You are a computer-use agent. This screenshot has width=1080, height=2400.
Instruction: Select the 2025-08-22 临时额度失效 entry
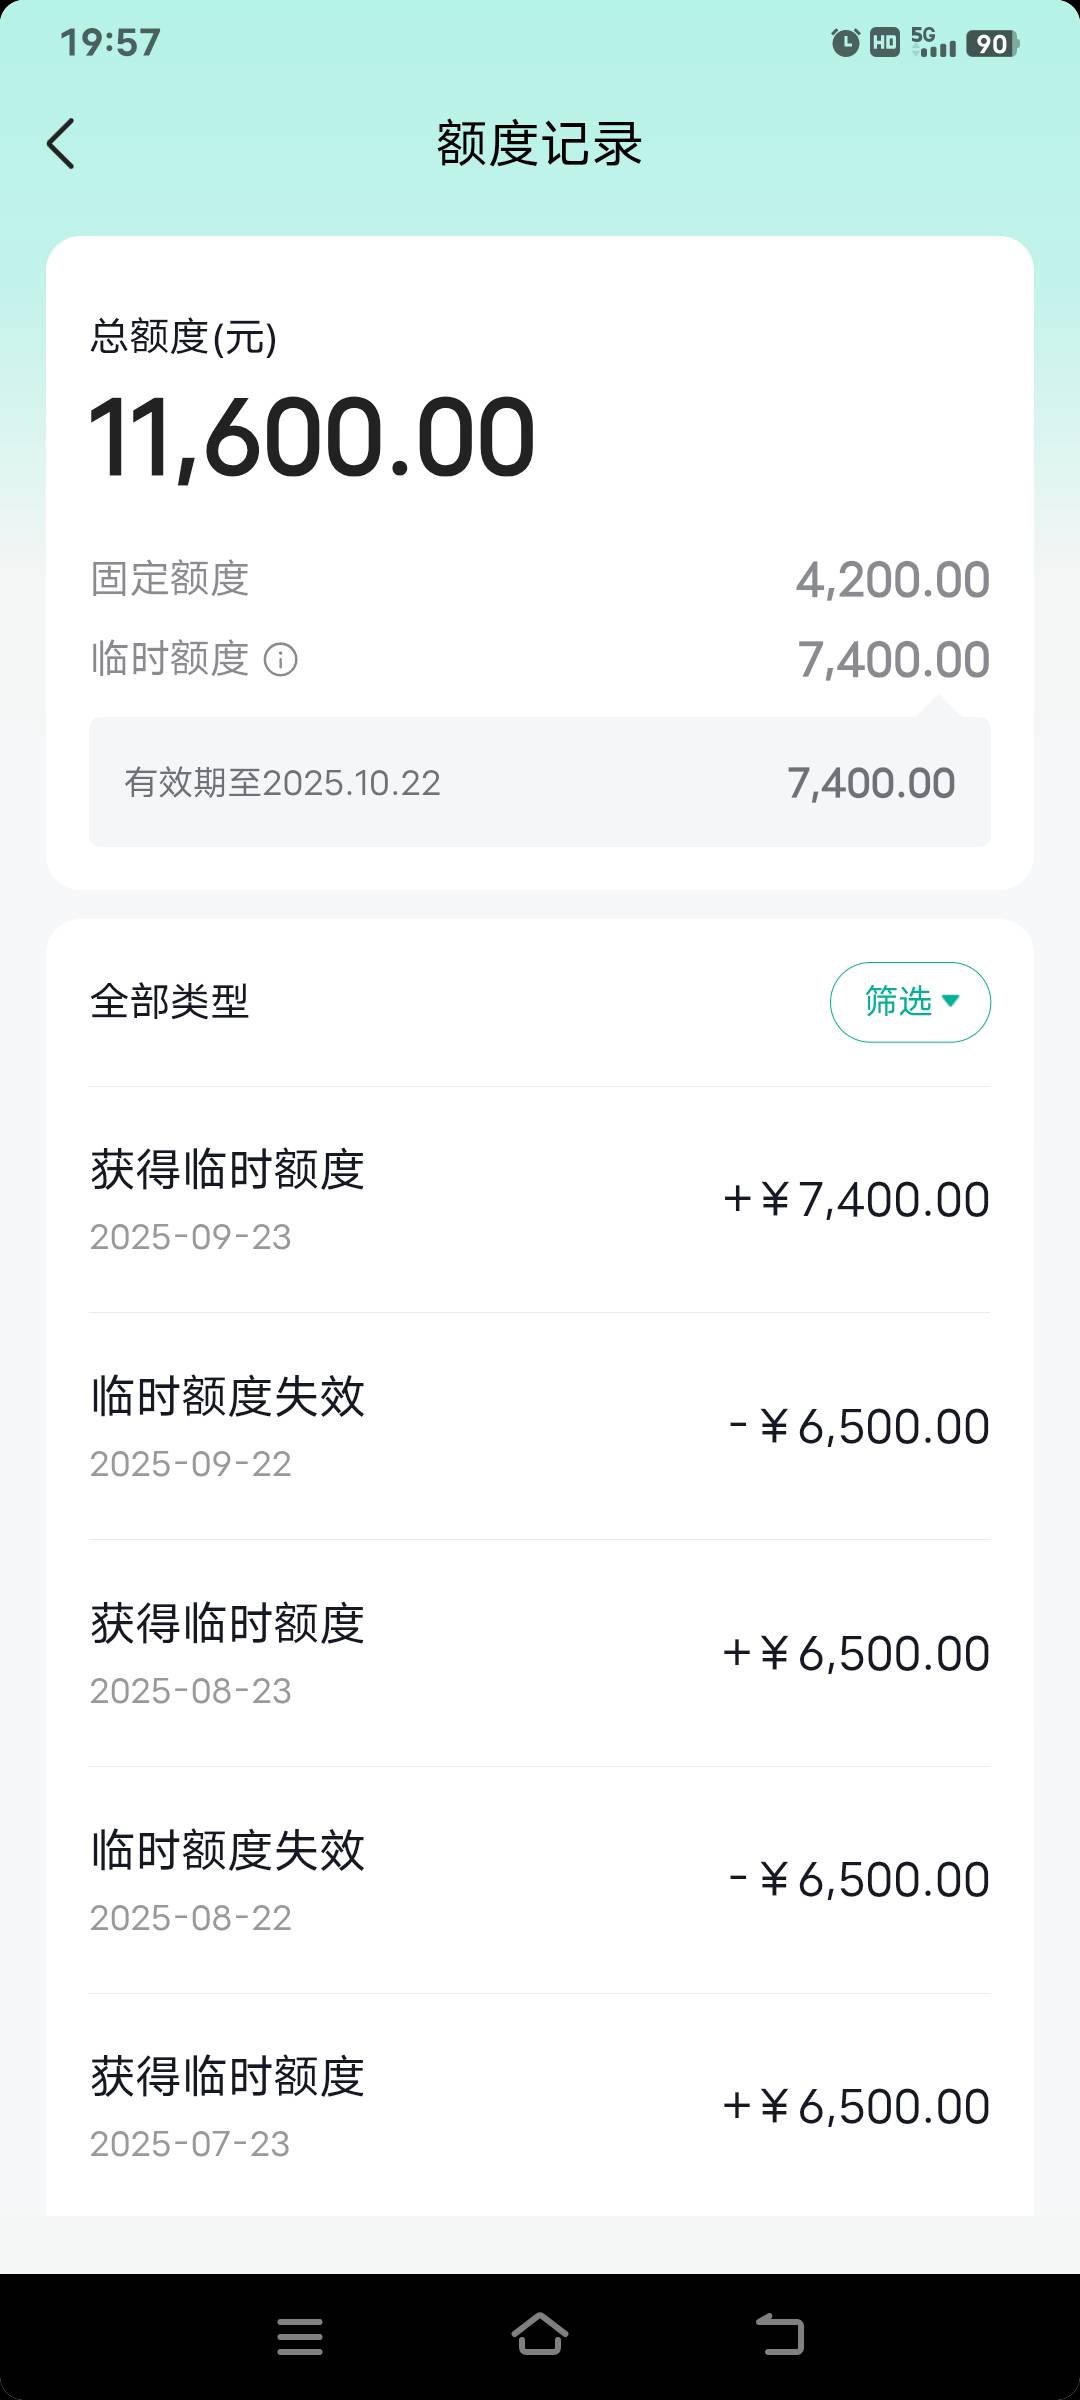[540, 1881]
